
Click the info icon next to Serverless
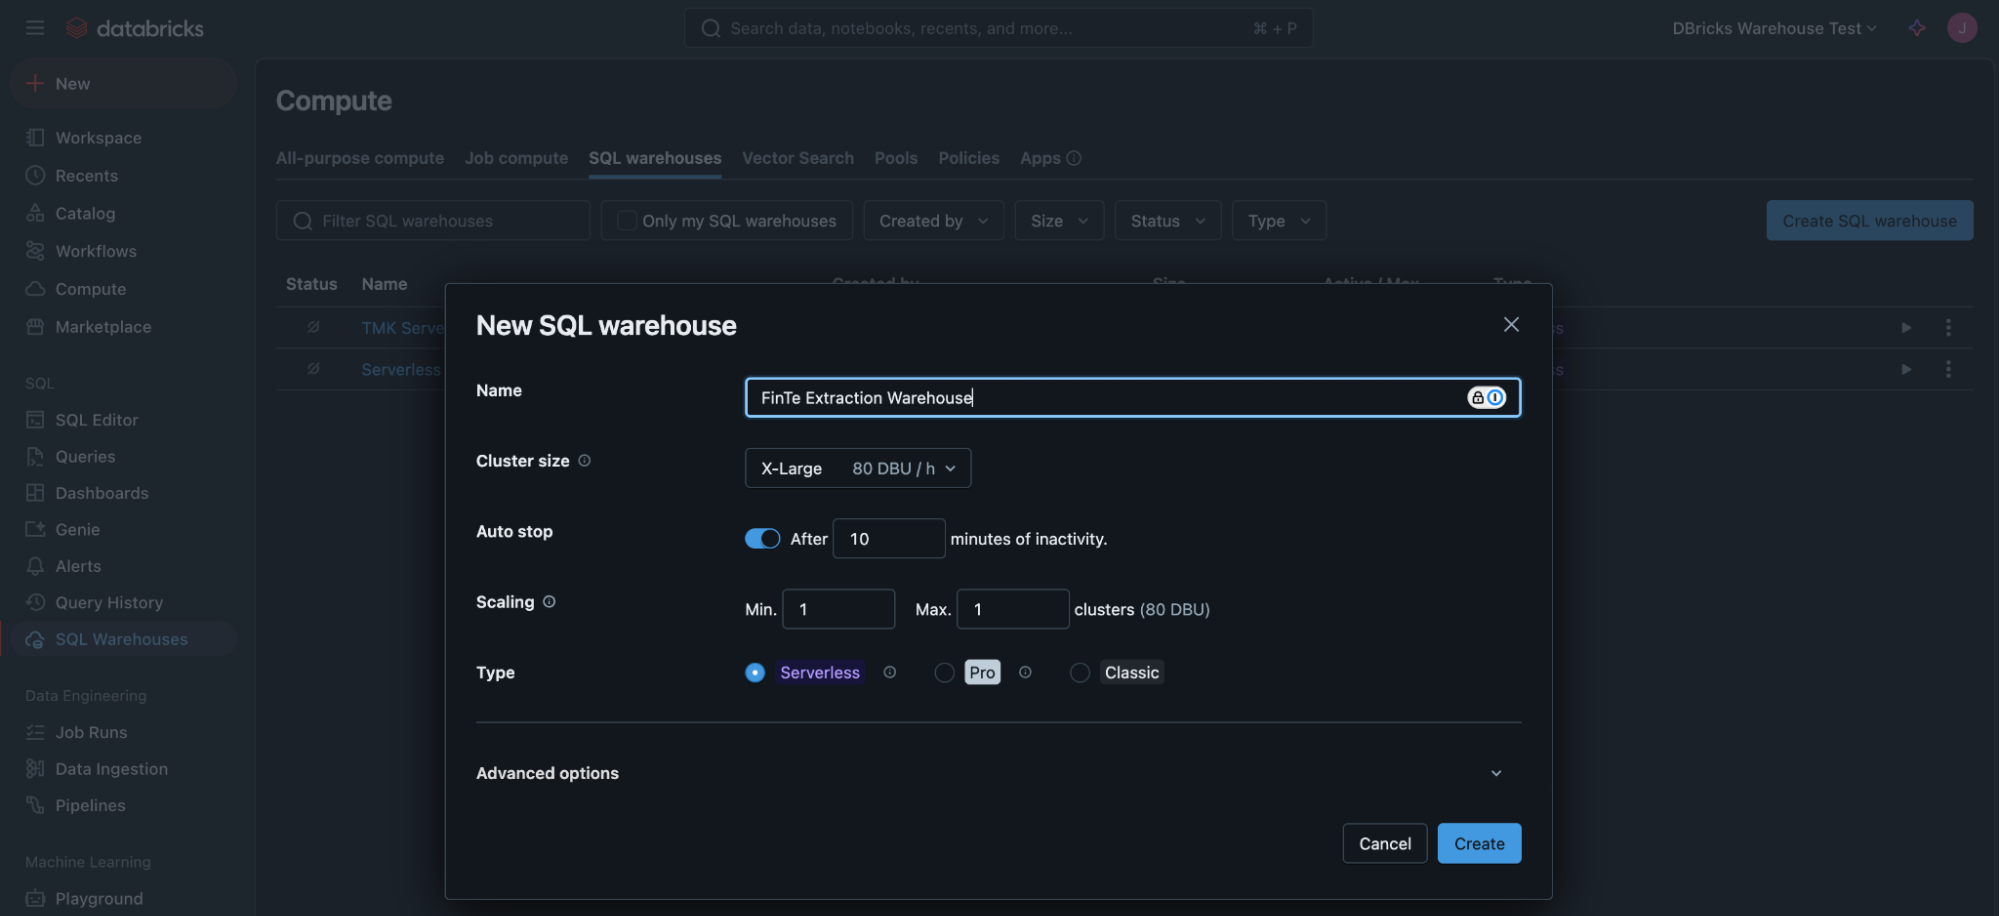[x=890, y=673]
